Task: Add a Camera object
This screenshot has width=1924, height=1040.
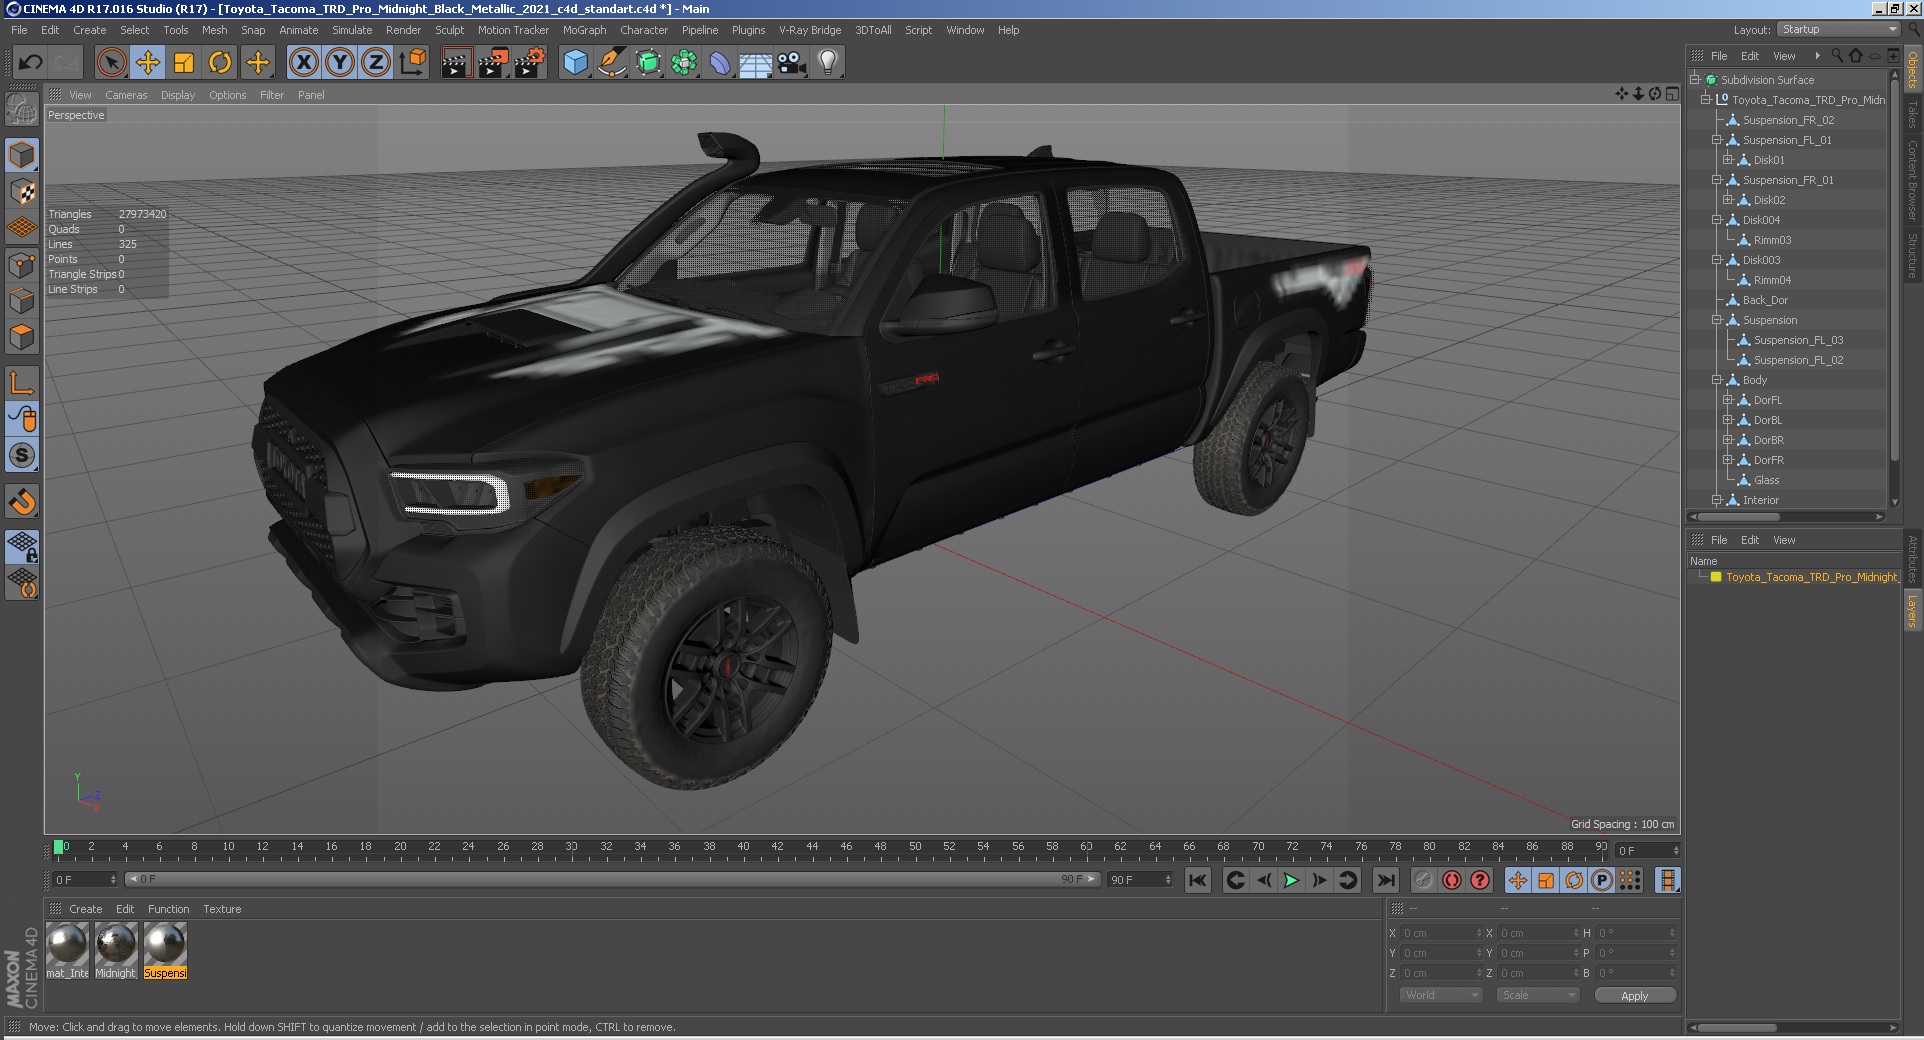Action: tap(792, 63)
